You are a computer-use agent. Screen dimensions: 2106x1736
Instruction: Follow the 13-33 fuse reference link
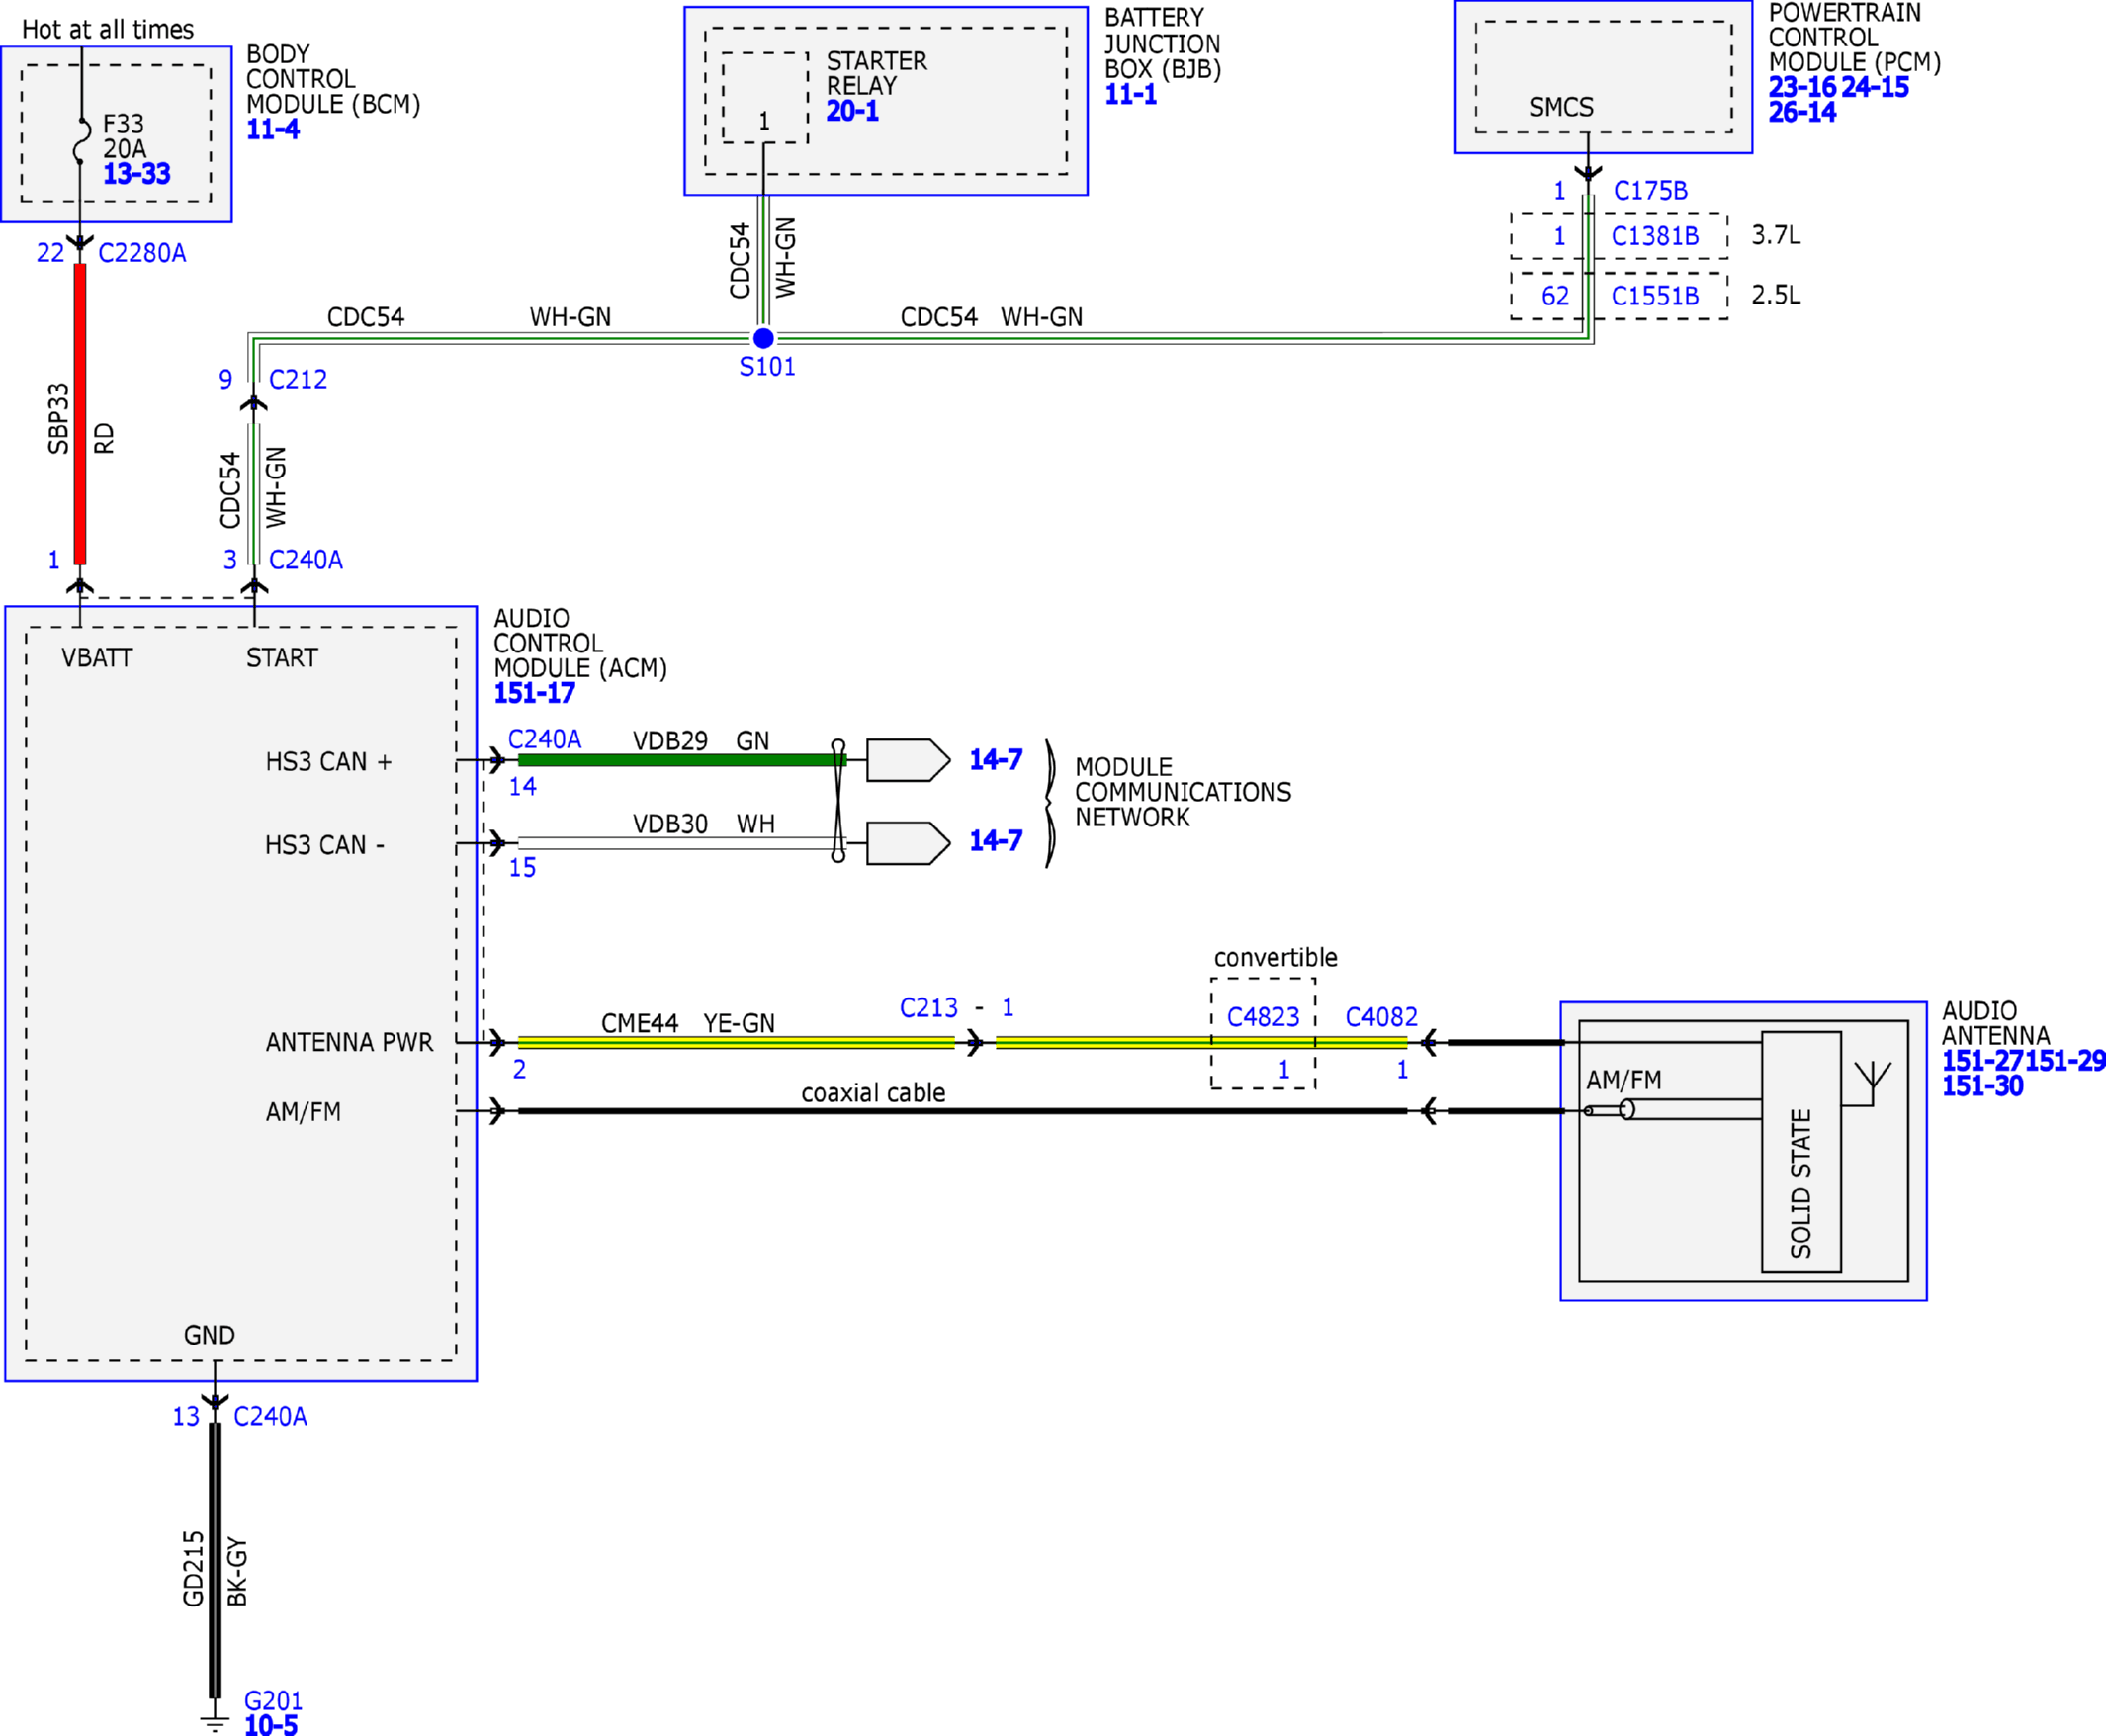coord(137,174)
